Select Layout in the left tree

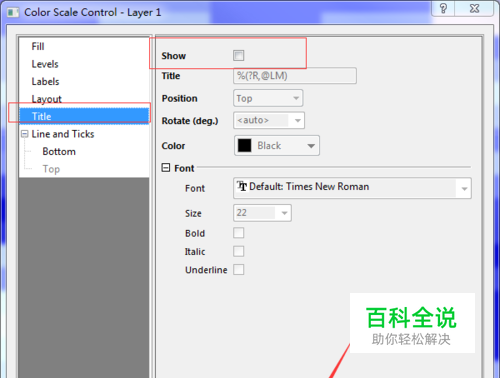[46, 99]
